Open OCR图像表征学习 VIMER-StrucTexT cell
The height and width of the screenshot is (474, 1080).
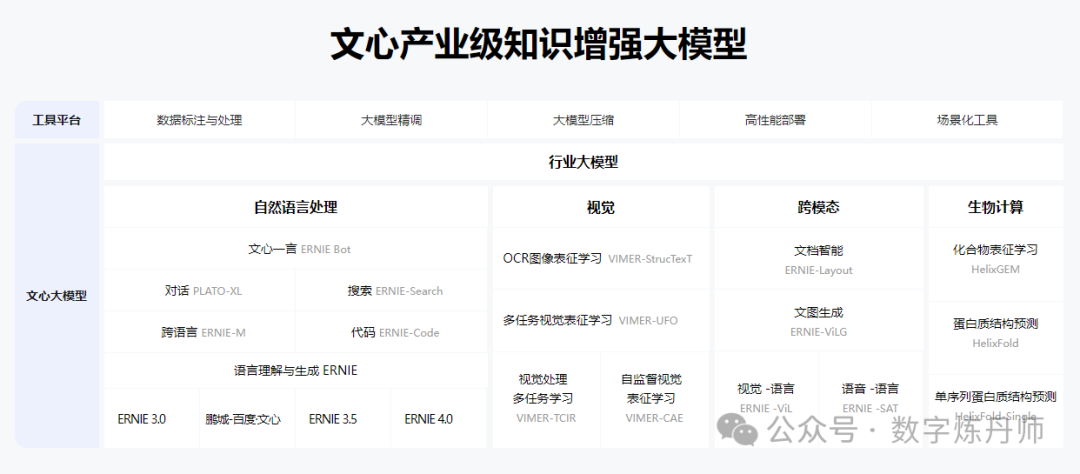(x=601, y=259)
